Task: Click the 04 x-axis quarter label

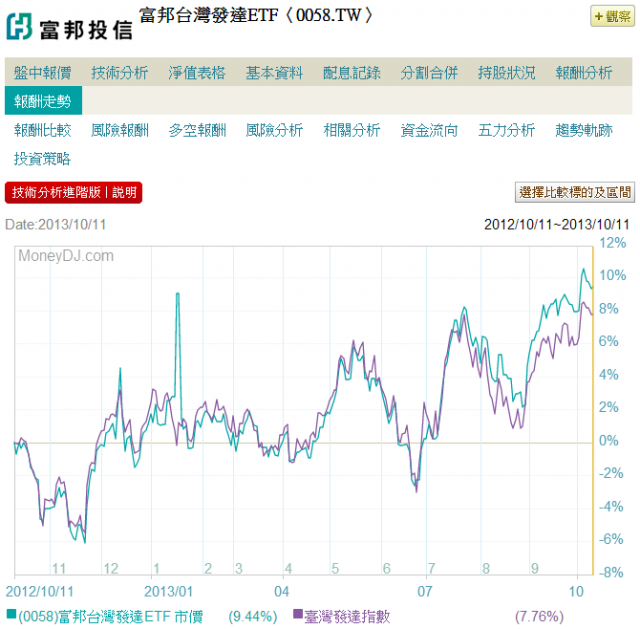Action: tap(282, 591)
